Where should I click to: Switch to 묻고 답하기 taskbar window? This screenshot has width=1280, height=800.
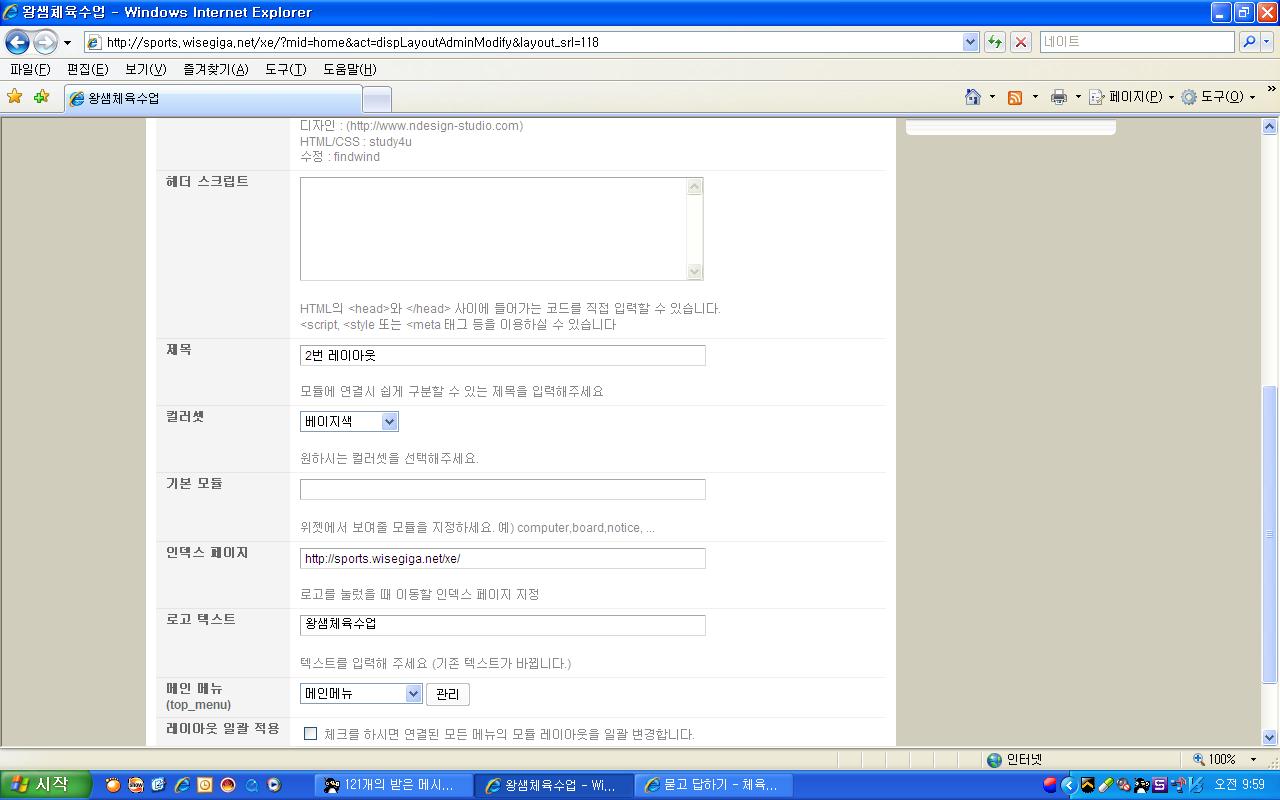pos(714,785)
